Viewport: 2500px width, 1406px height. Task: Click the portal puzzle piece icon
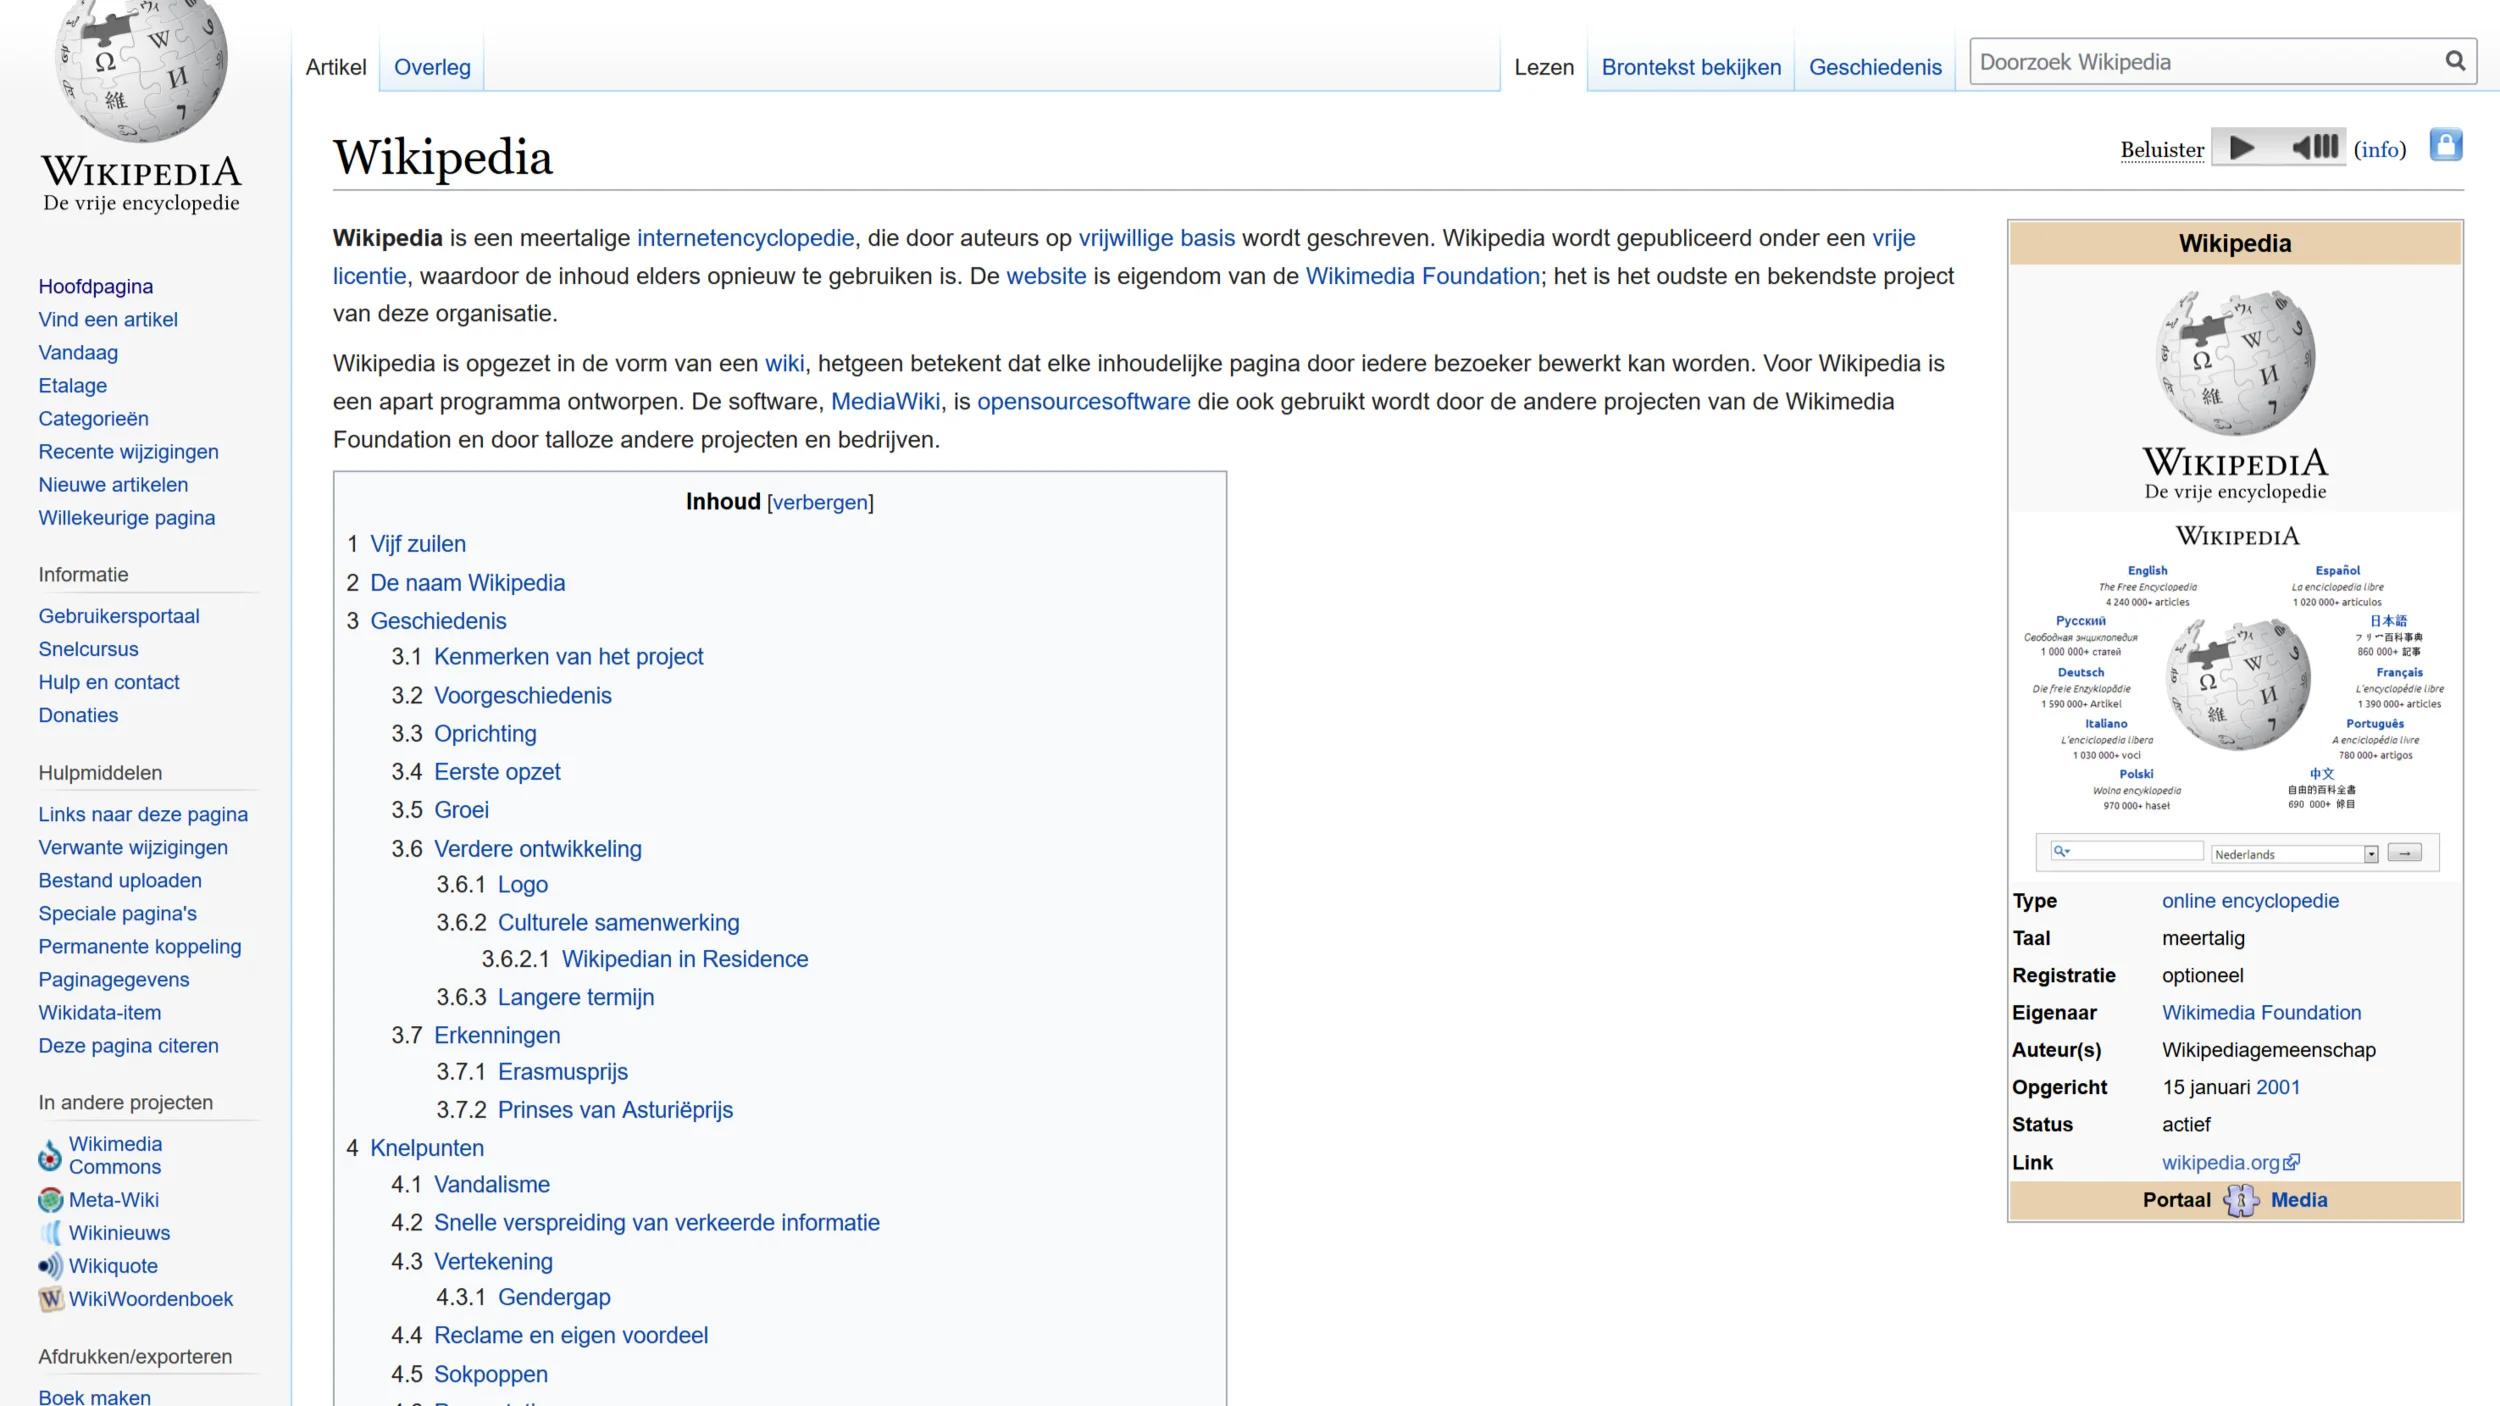point(2240,1200)
